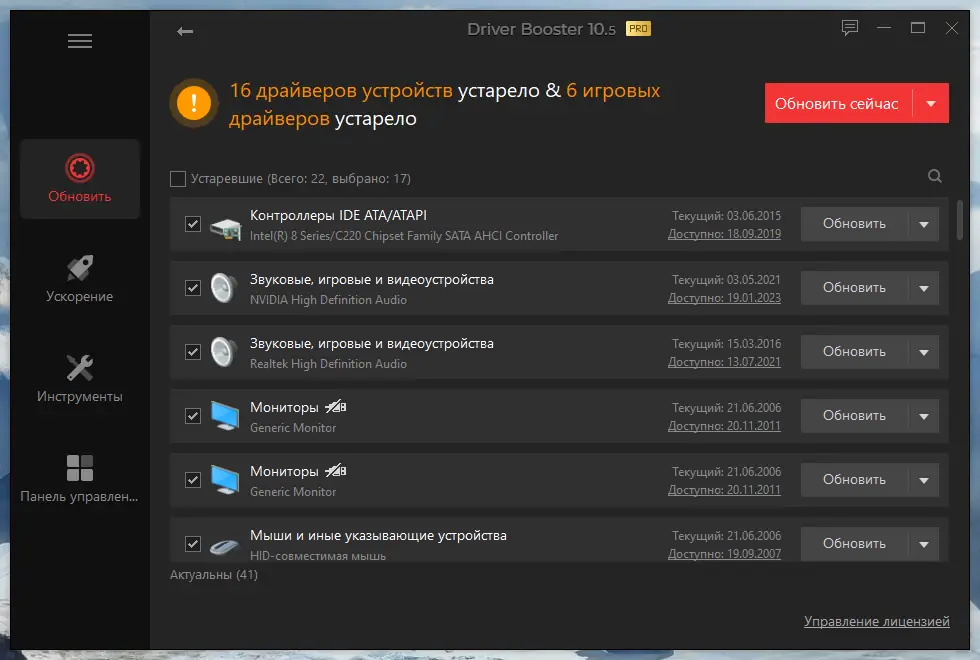
Task: Update the IDE ATA/ATAPI controller driver
Action: (x=854, y=224)
